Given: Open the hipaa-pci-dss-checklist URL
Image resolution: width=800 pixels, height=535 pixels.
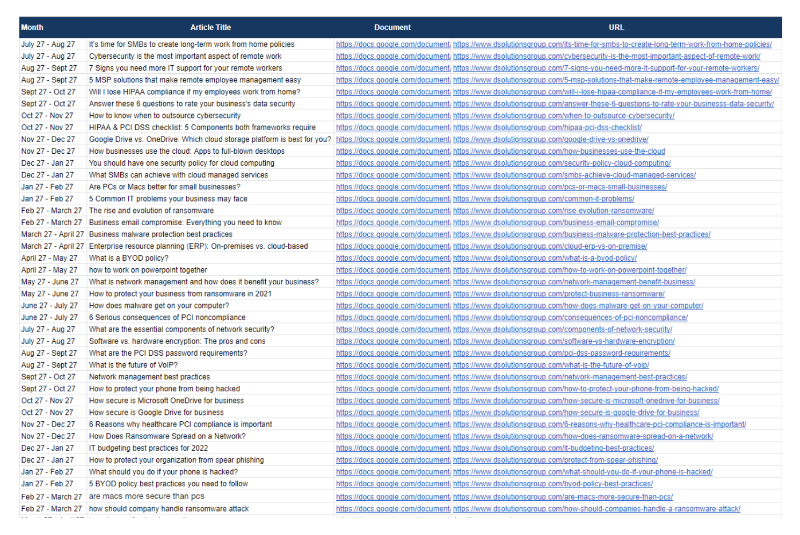Looking at the screenshot, I should (547, 128).
